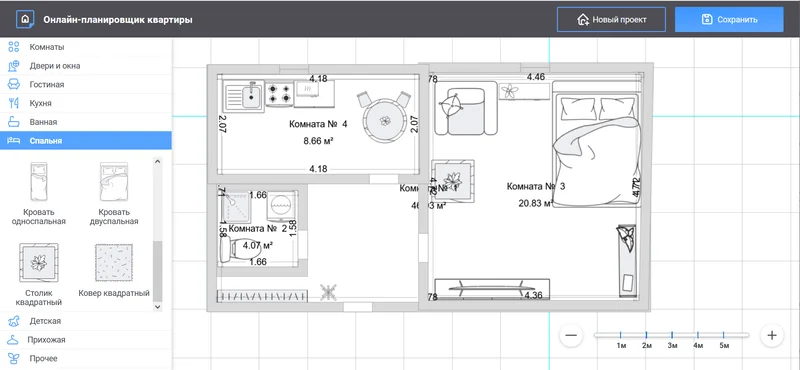Click the plus zoom-in button
The image size is (800, 370).
(771, 335)
